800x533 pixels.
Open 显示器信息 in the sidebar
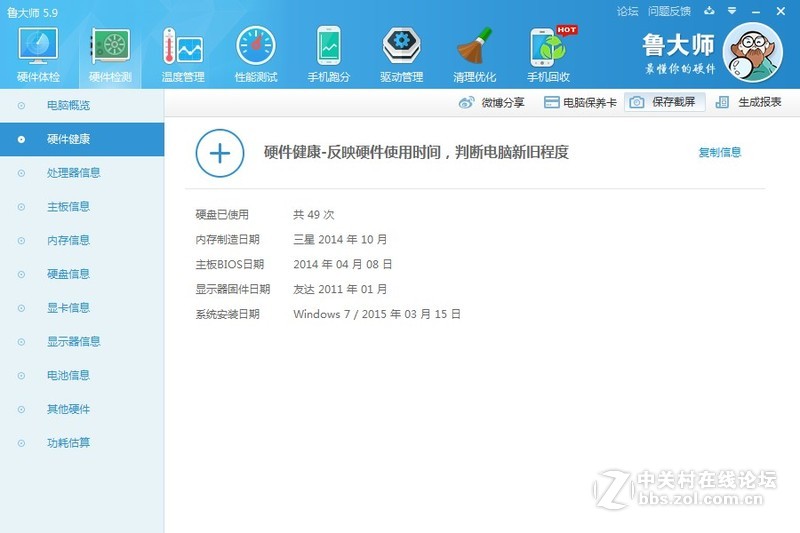(x=82, y=341)
